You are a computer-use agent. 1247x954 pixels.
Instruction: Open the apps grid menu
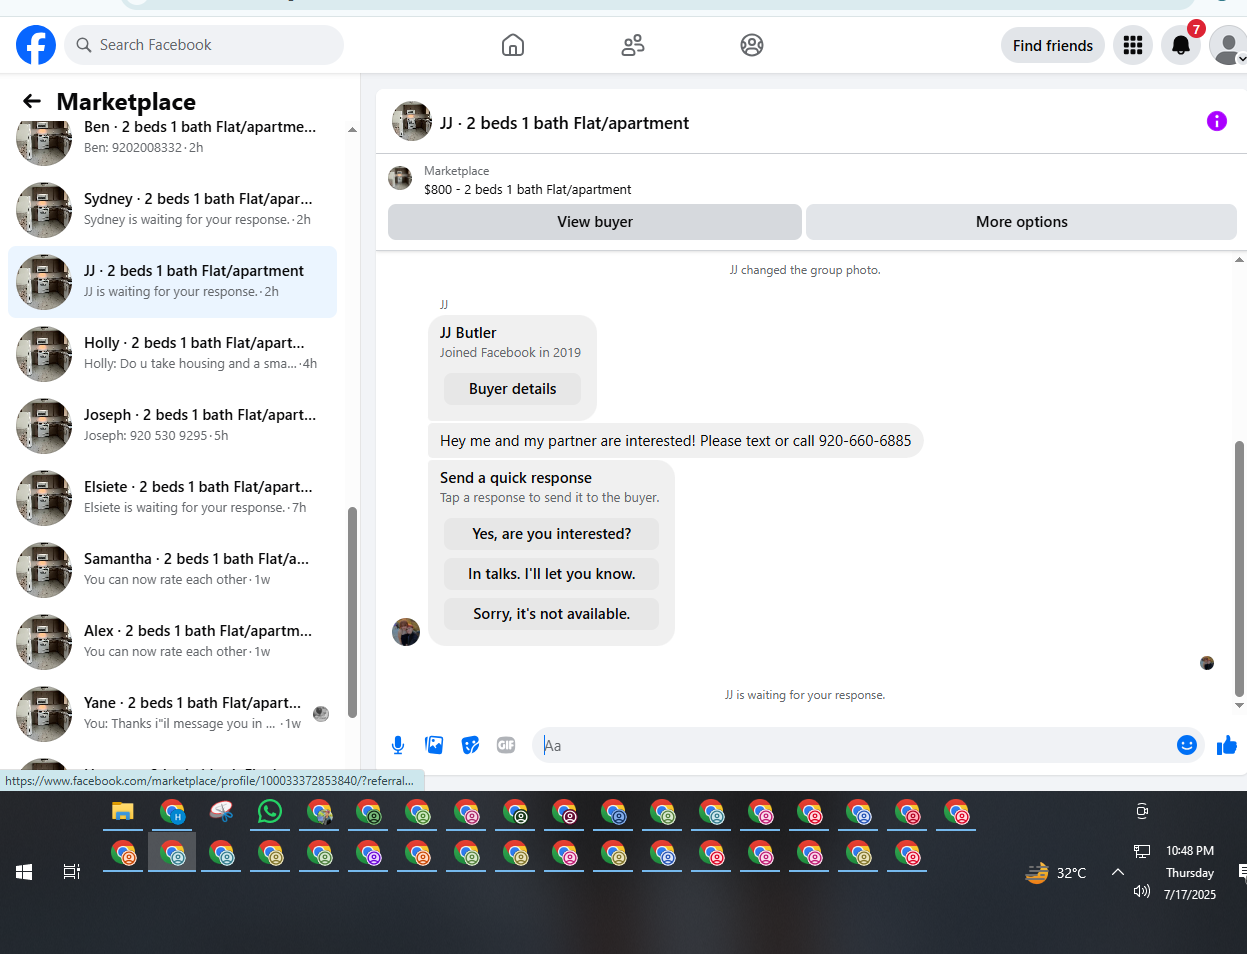(x=1133, y=45)
